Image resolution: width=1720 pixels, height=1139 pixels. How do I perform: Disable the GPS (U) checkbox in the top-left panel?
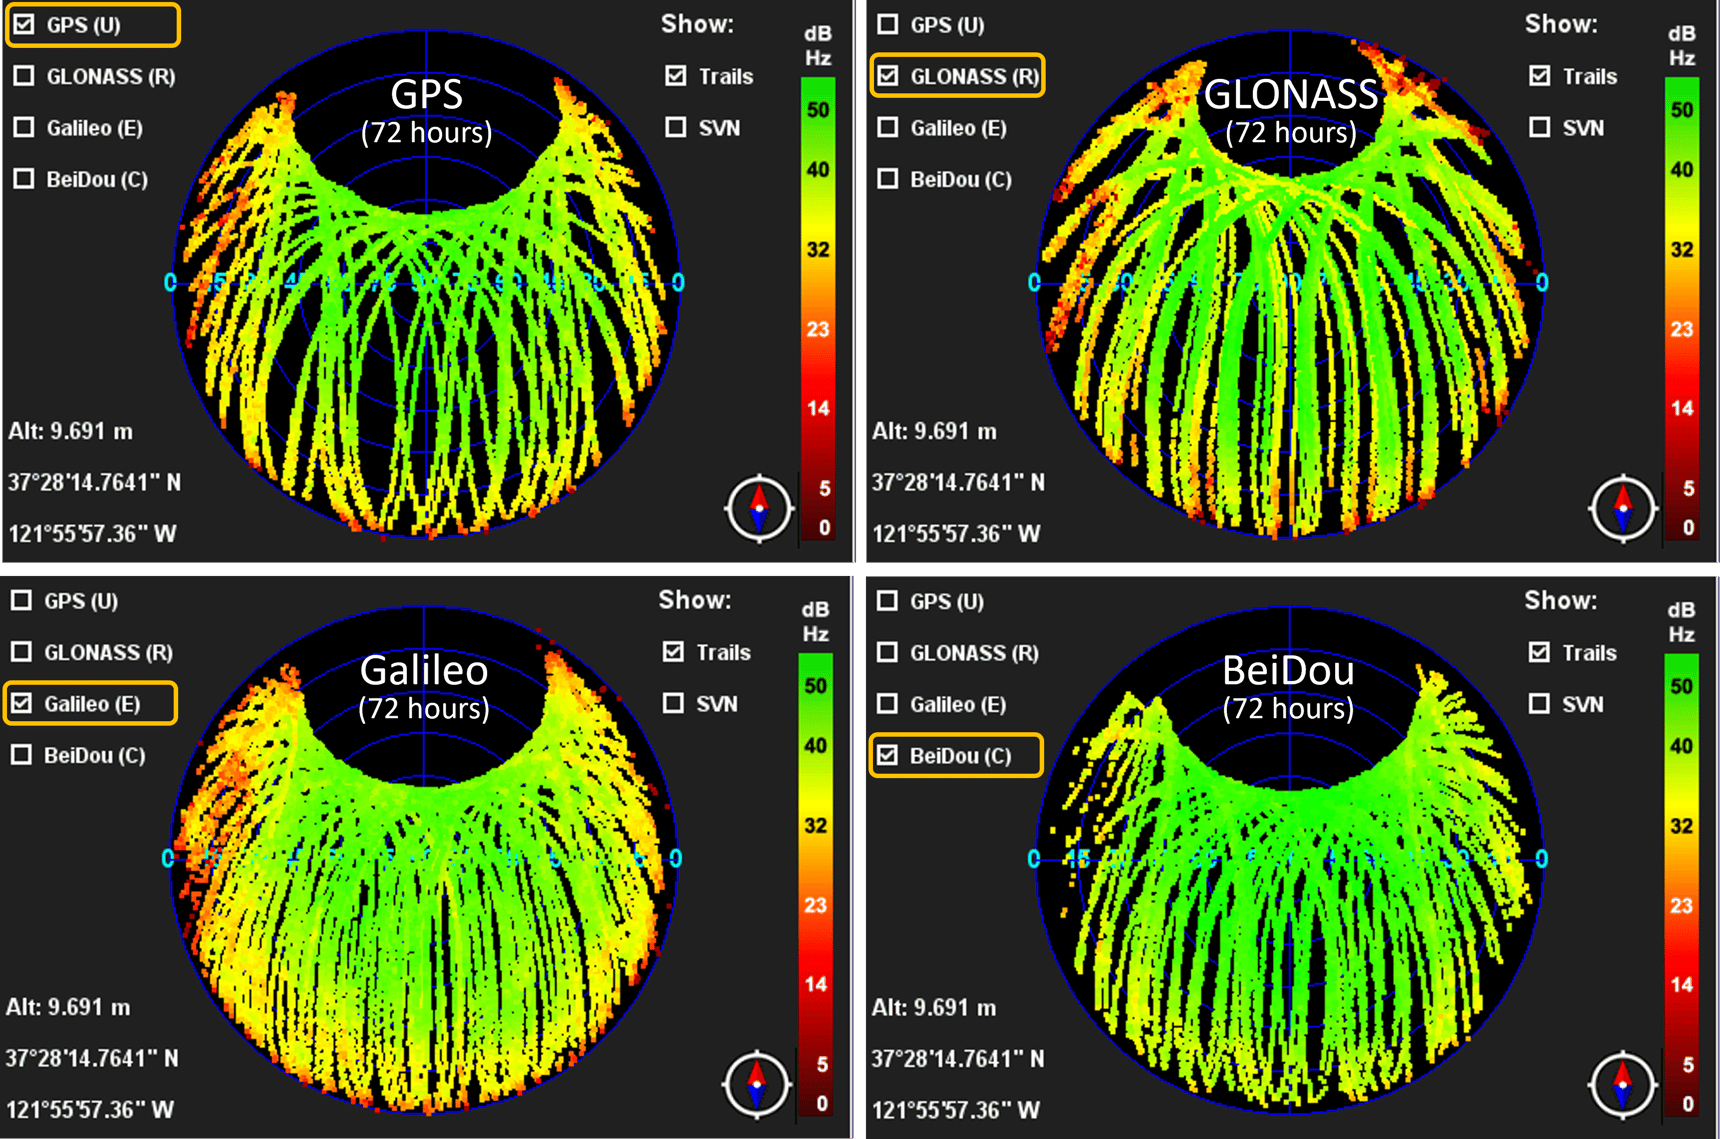[x=24, y=24]
